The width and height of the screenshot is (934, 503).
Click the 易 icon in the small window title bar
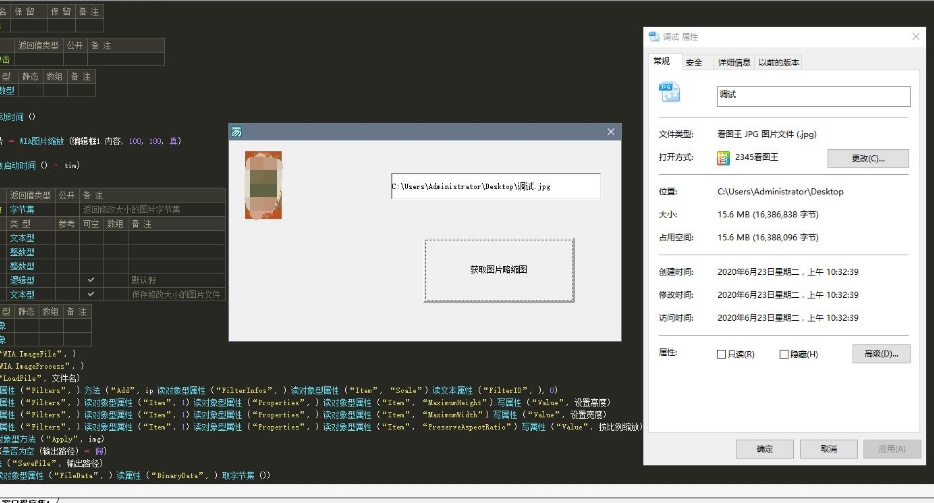pos(237,132)
